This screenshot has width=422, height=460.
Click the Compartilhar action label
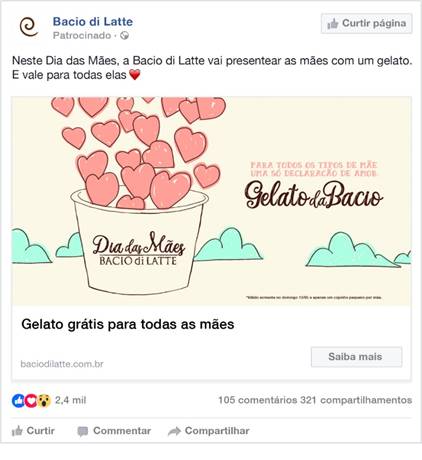pyautogui.click(x=217, y=431)
